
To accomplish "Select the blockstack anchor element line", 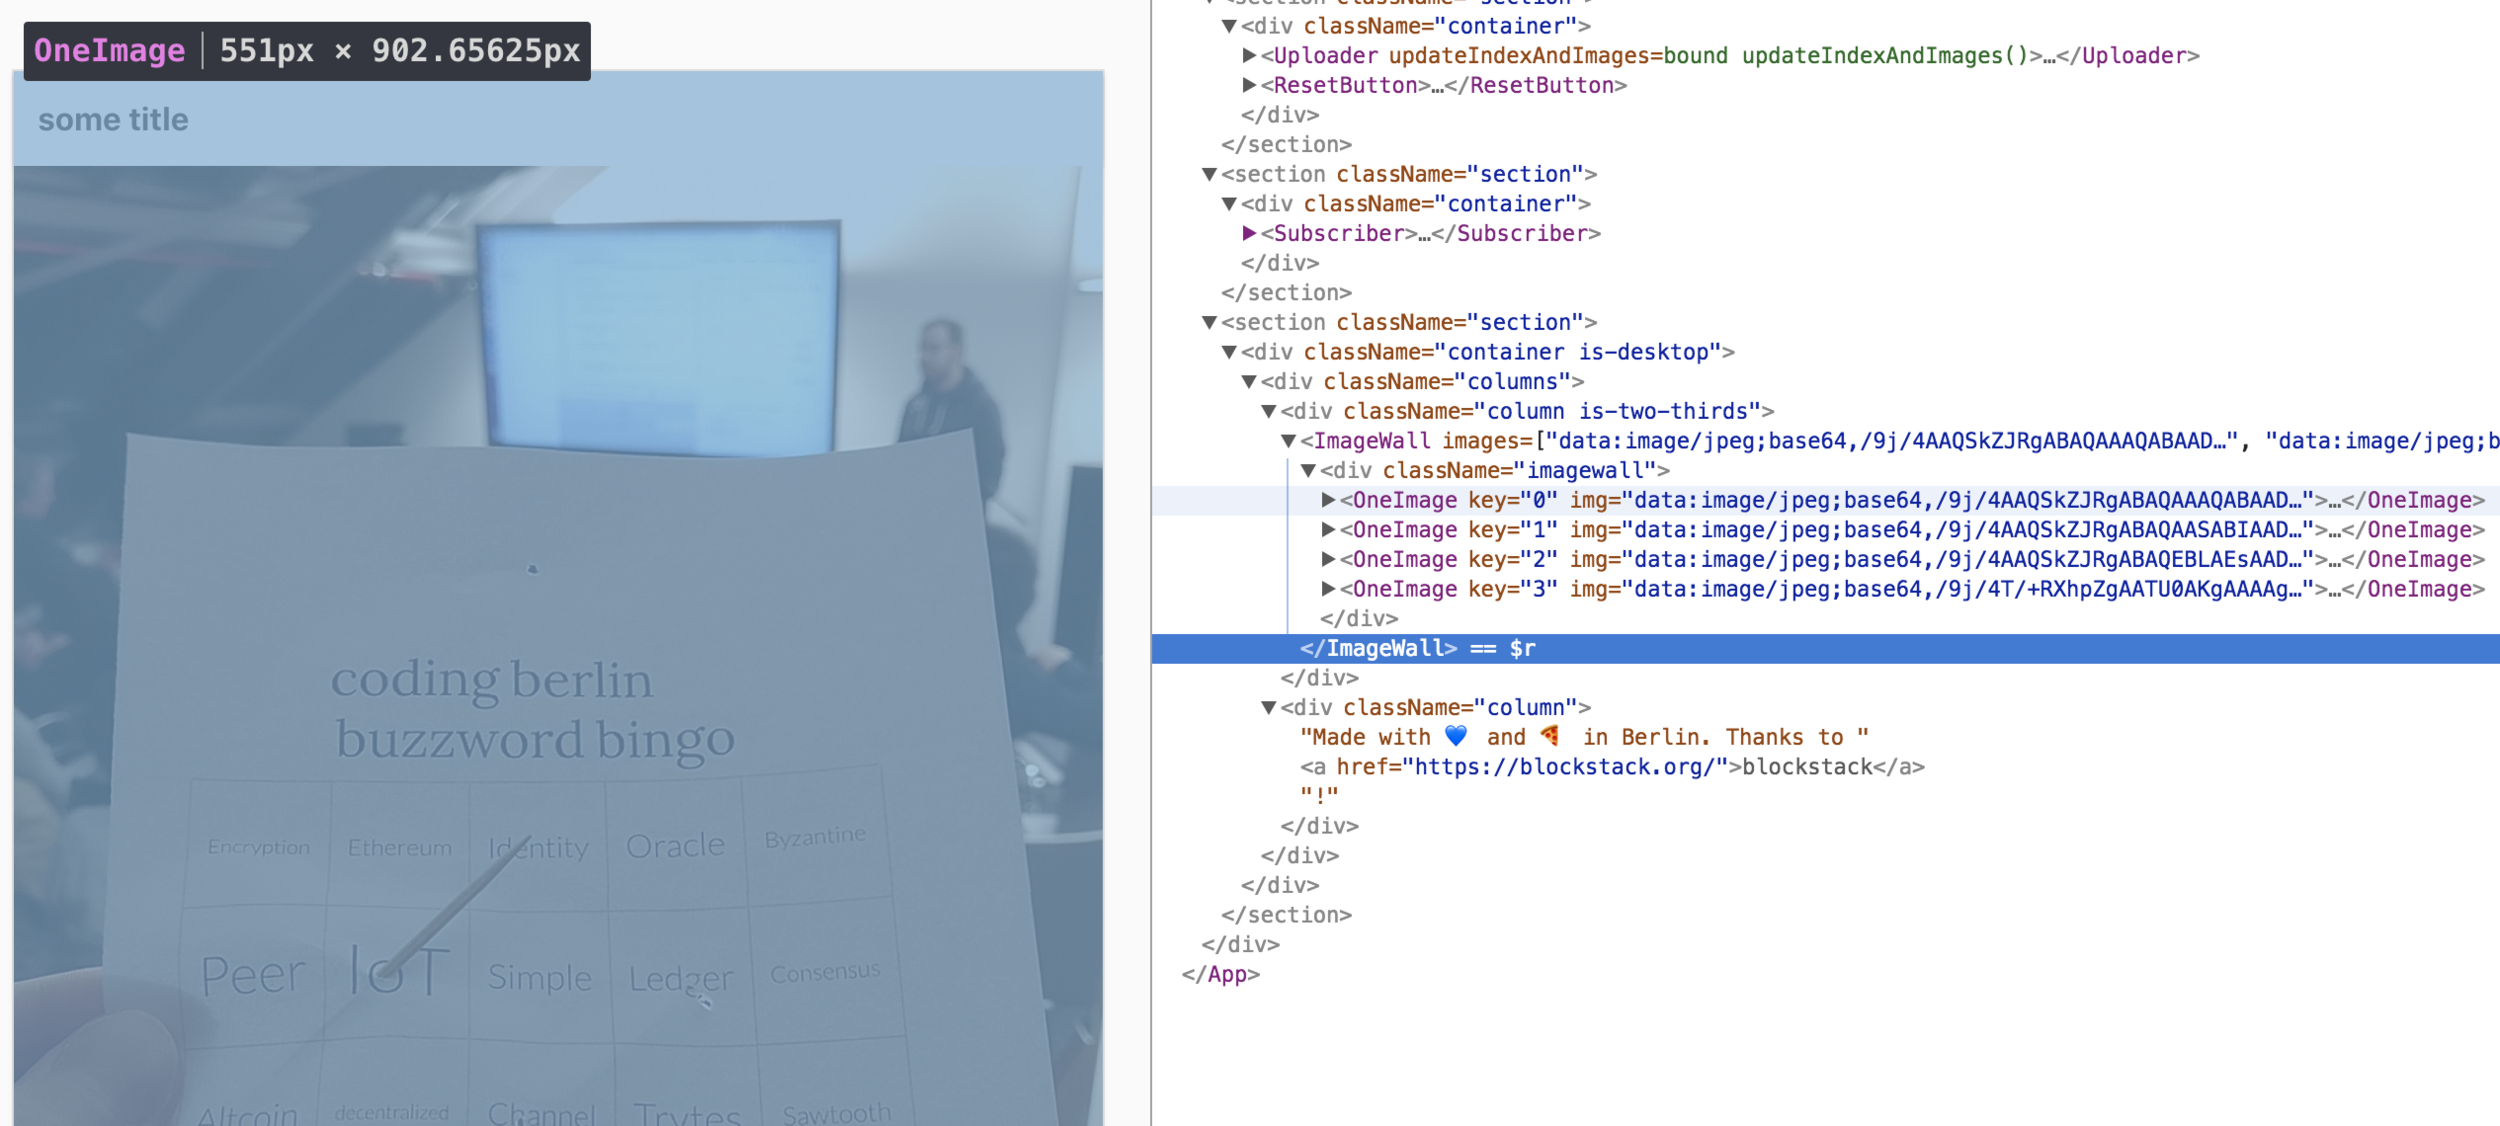I will click(x=1611, y=767).
